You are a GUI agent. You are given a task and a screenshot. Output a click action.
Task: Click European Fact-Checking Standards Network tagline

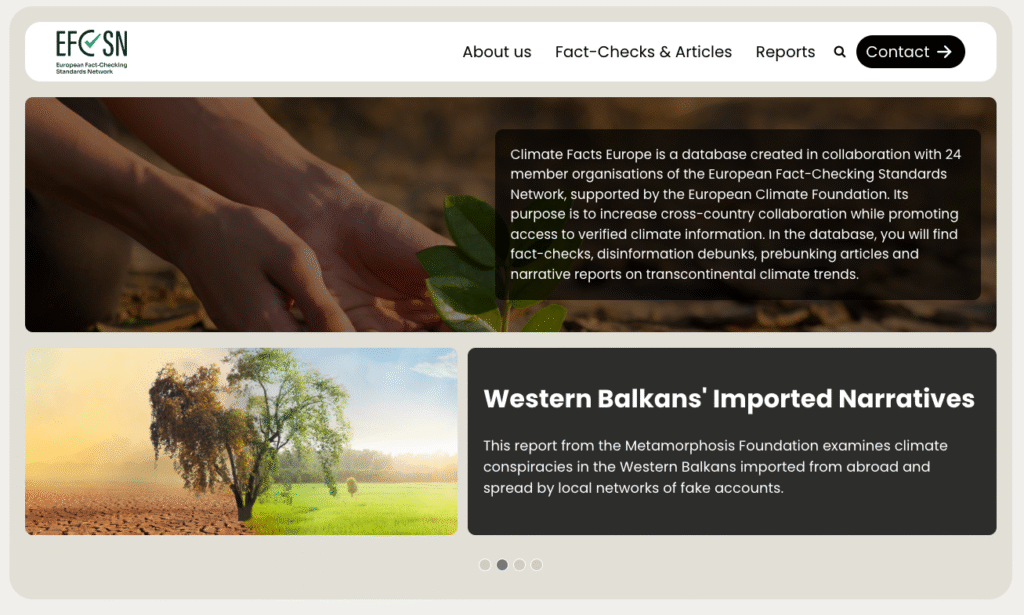point(91,68)
